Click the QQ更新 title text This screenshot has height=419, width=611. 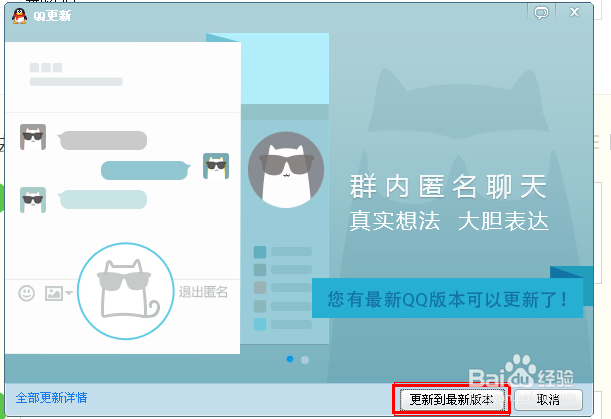pyautogui.click(x=52, y=16)
